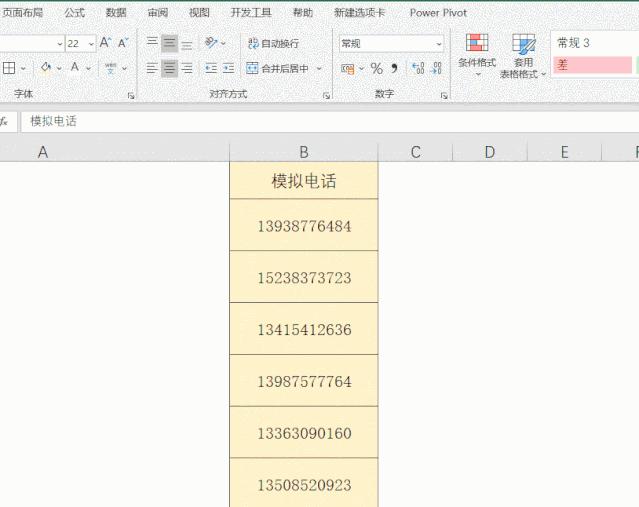This screenshot has width=639, height=507.
Task: Decrease font size with the smaller A icon
Action: tap(123, 42)
